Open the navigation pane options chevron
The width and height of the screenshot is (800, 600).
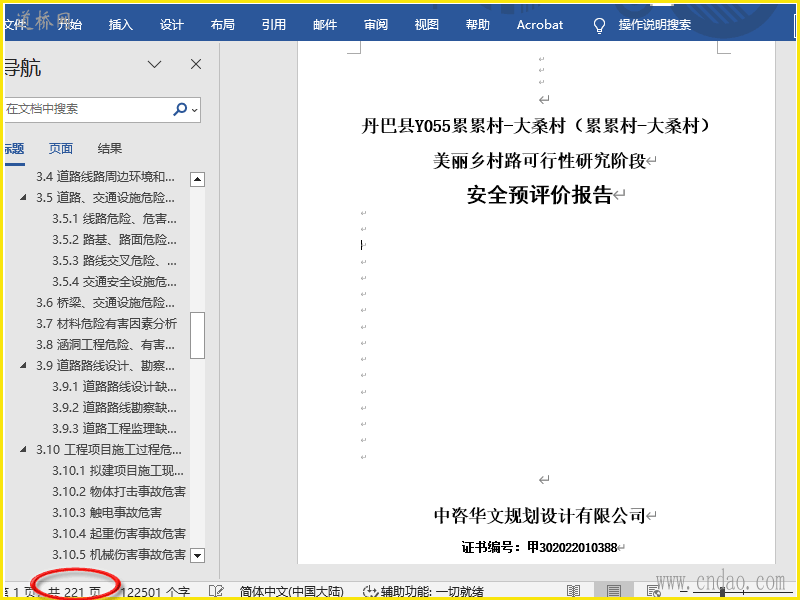point(155,64)
